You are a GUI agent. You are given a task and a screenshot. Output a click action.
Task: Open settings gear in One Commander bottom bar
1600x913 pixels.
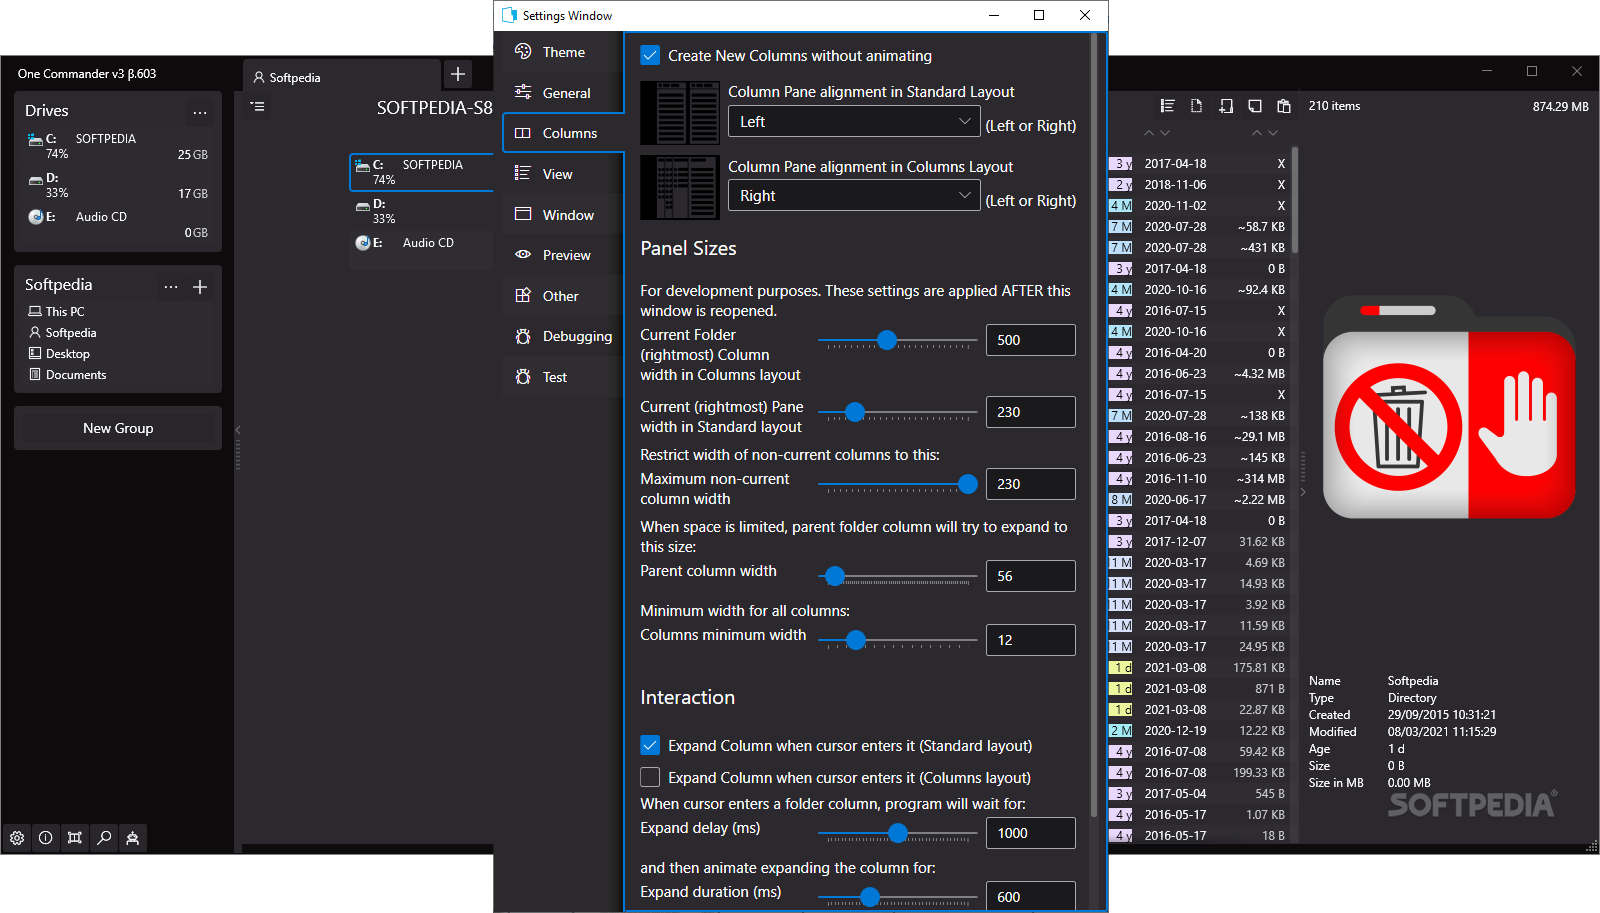pyautogui.click(x=17, y=838)
